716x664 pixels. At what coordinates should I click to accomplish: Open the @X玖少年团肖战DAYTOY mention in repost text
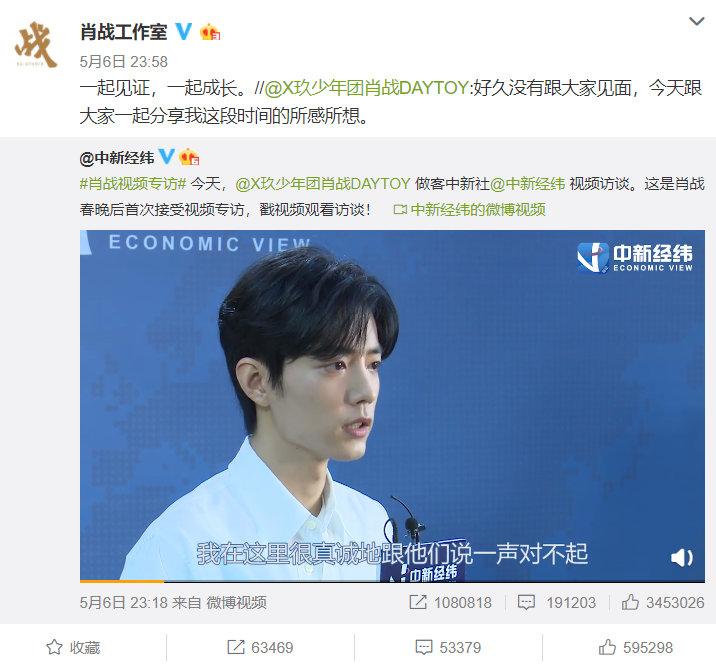click(x=366, y=88)
